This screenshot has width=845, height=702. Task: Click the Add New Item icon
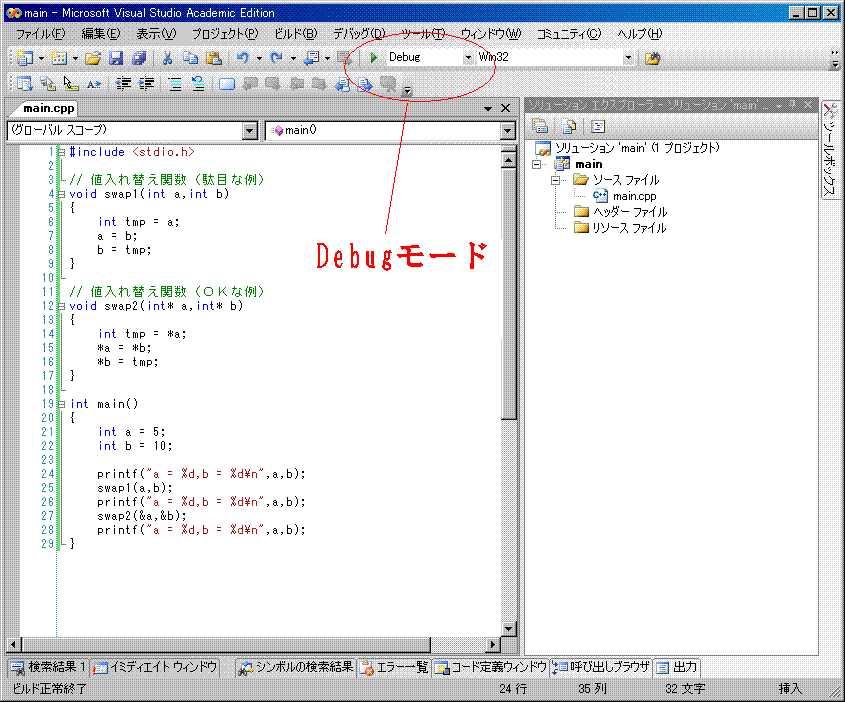click(59, 58)
